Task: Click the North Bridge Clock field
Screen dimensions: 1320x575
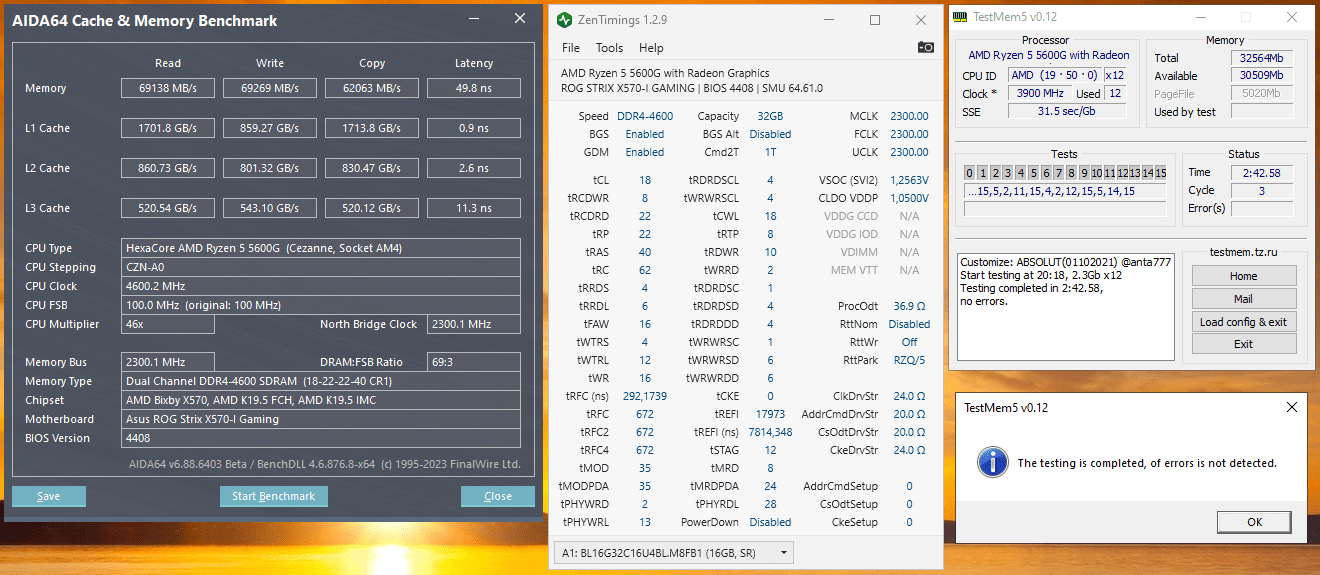Action: [474, 324]
